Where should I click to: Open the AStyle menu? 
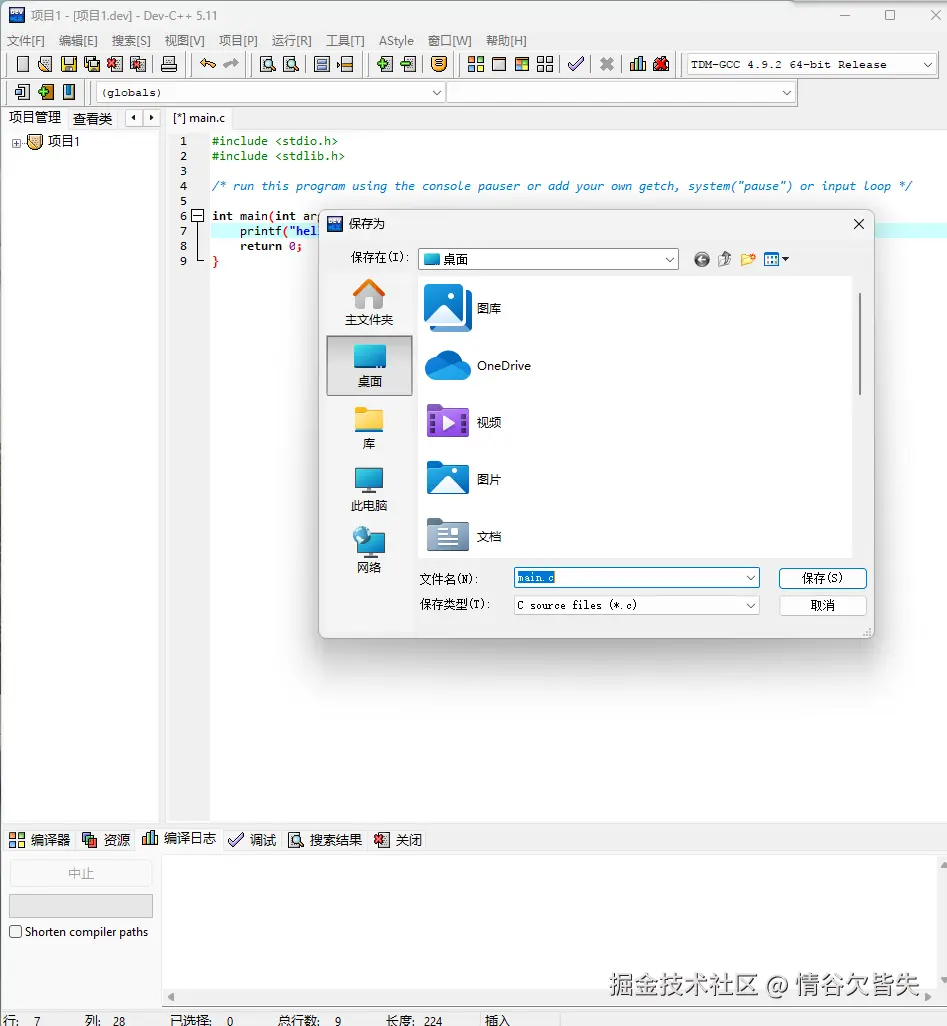396,41
